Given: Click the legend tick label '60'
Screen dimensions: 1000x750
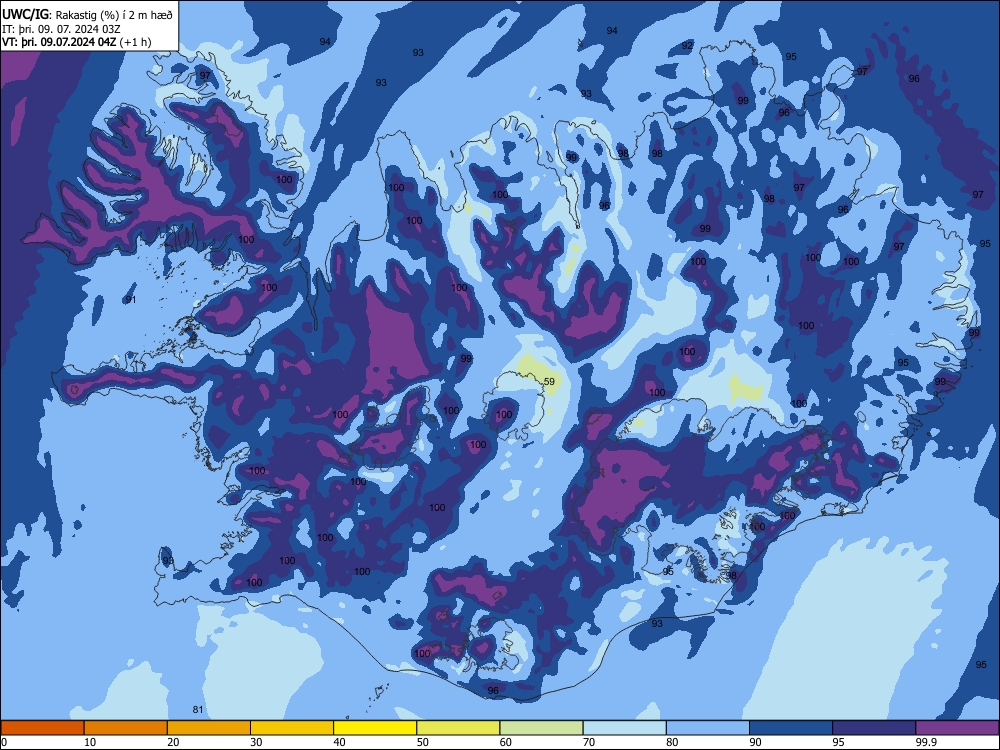Looking at the screenshot, I should [x=506, y=742].
